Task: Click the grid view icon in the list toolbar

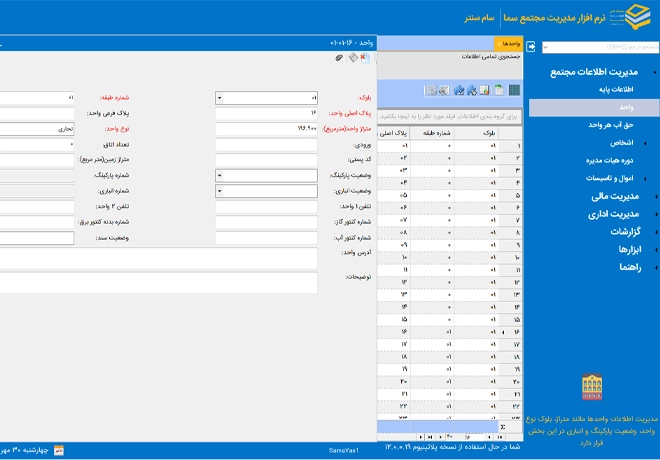Action: (514, 90)
